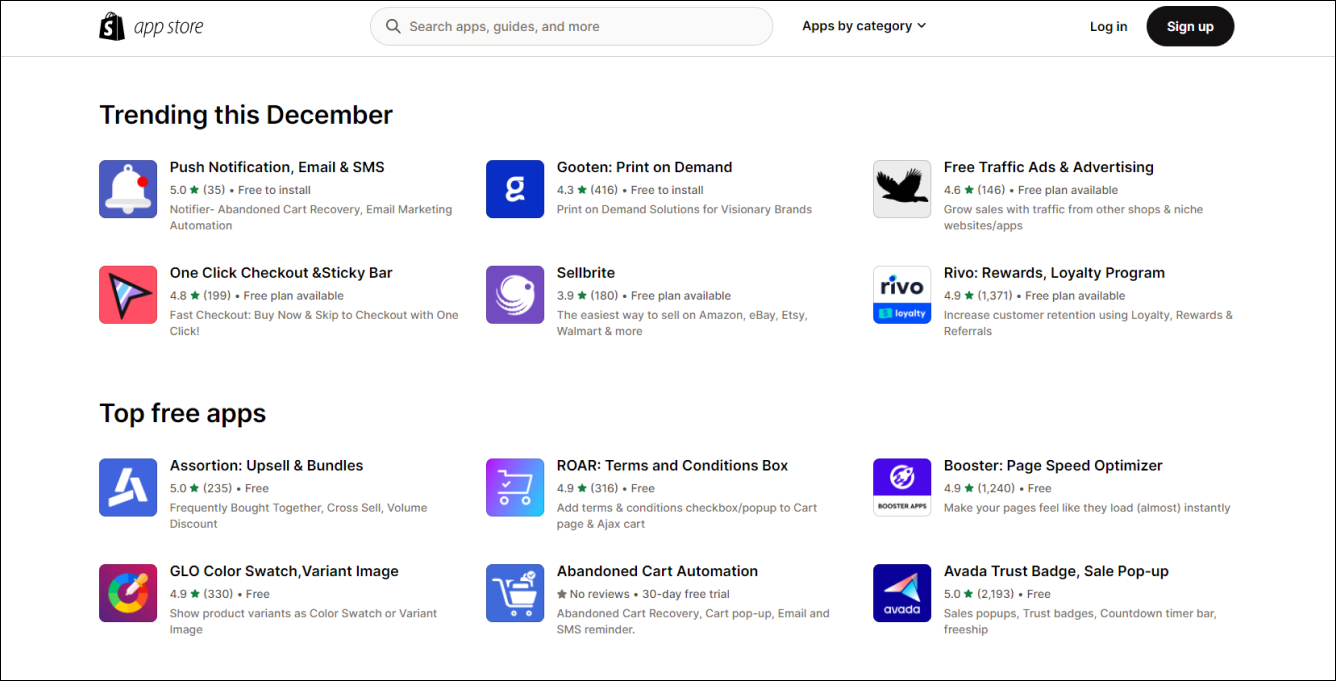The image size is (1336, 681).
Task: Open the Free Traffic Ads bird icon
Action: click(x=902, y=189)
